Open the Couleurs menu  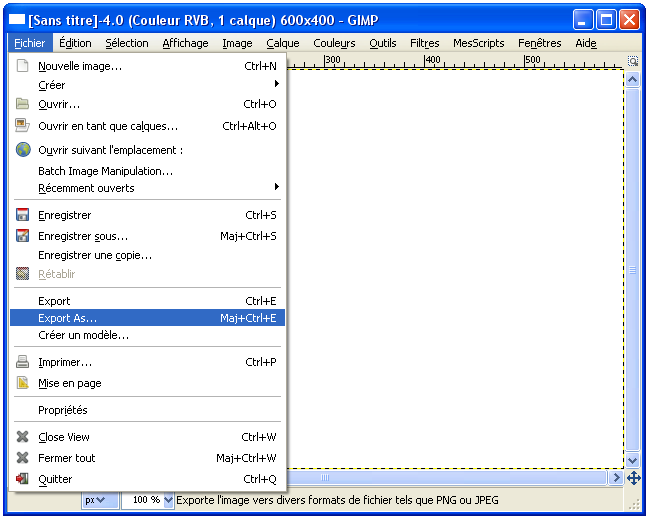point(334,43)
